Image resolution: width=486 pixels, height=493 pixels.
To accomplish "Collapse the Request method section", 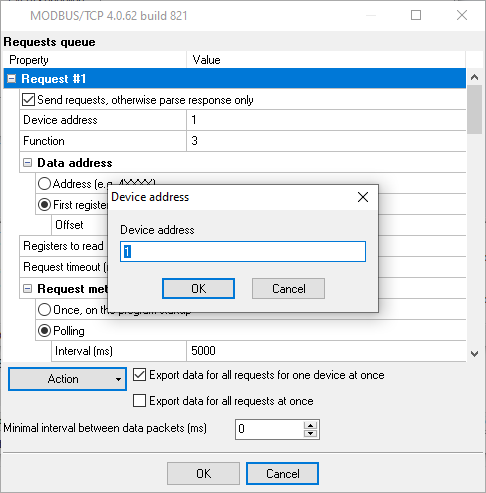I will pos(27,289).
